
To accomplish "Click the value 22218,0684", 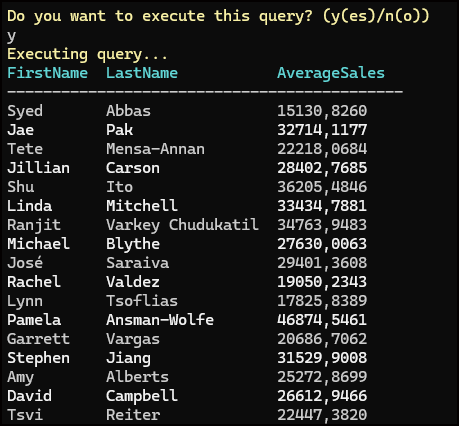I will click(322, 149).
